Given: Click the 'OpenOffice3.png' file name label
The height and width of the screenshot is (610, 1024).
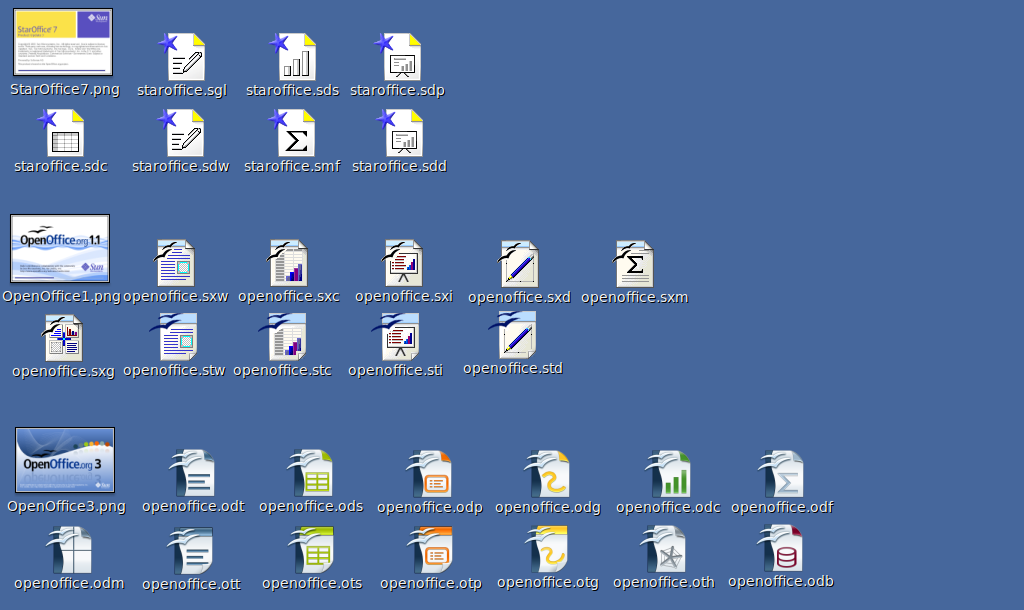Looking at the screenshot, I should pos(67,506).
